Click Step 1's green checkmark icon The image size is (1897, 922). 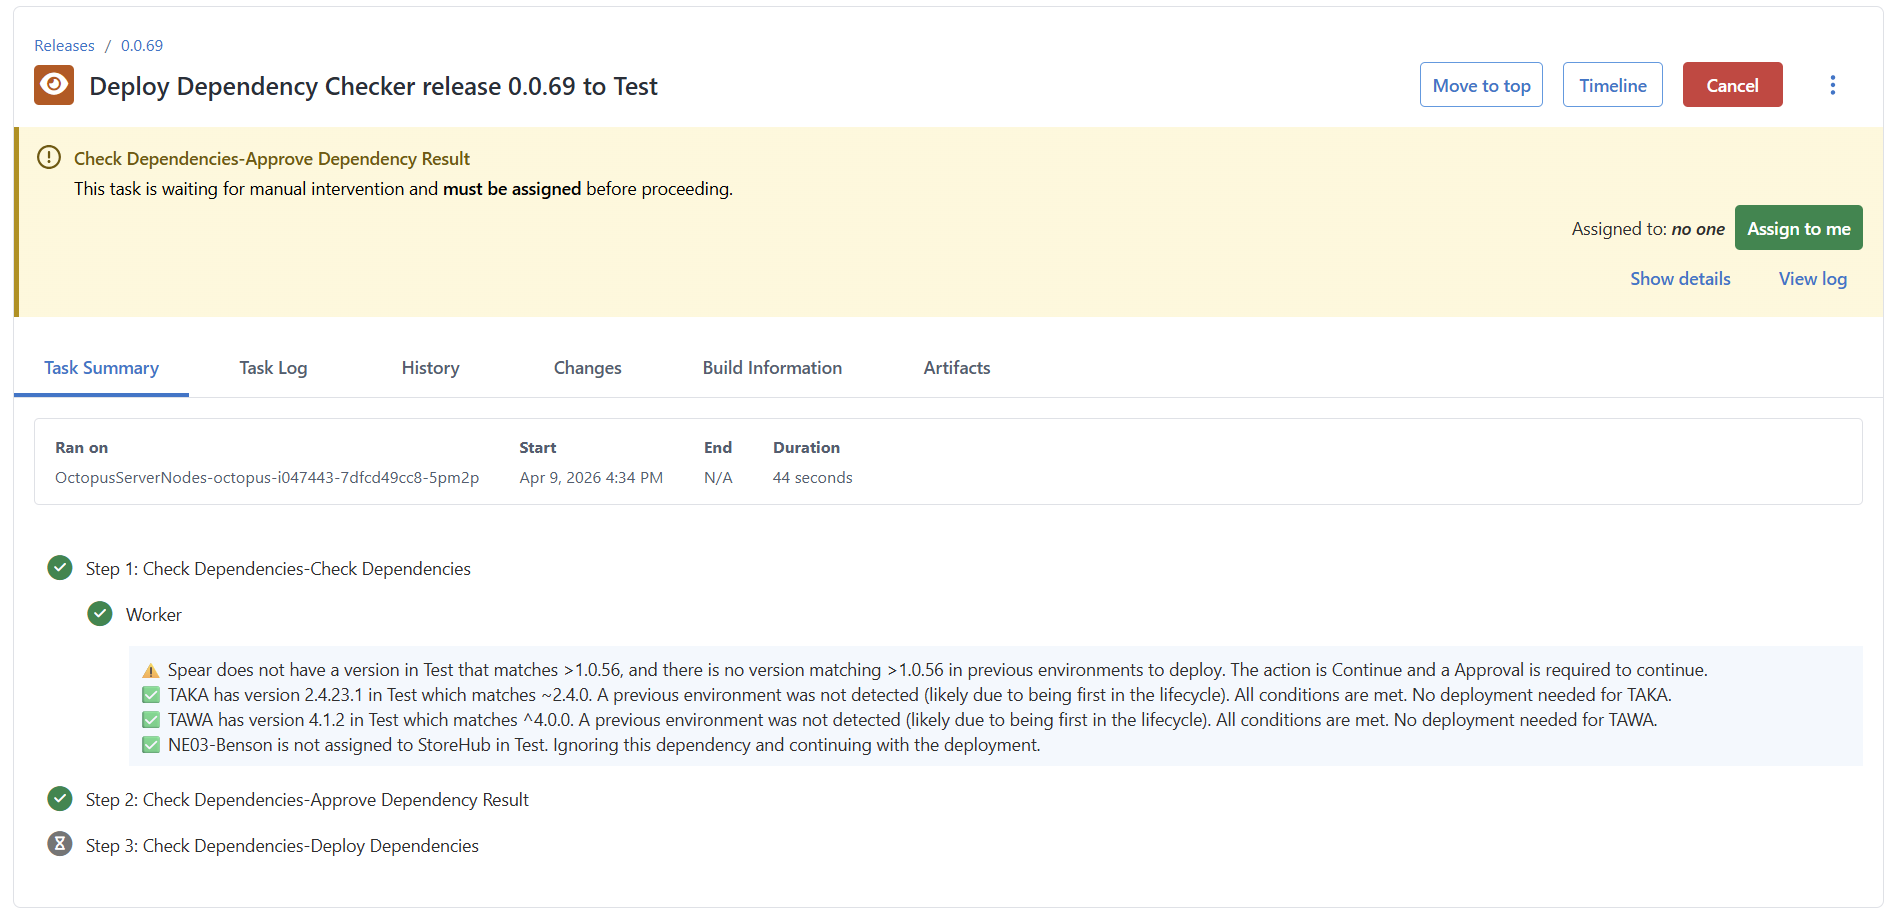pos(59,567)
